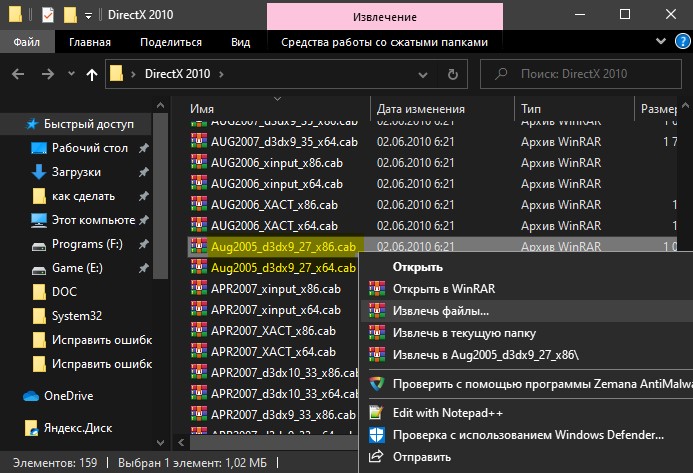
Task: Choose Извлечь в текущую папку
Action: pos(464,333)
